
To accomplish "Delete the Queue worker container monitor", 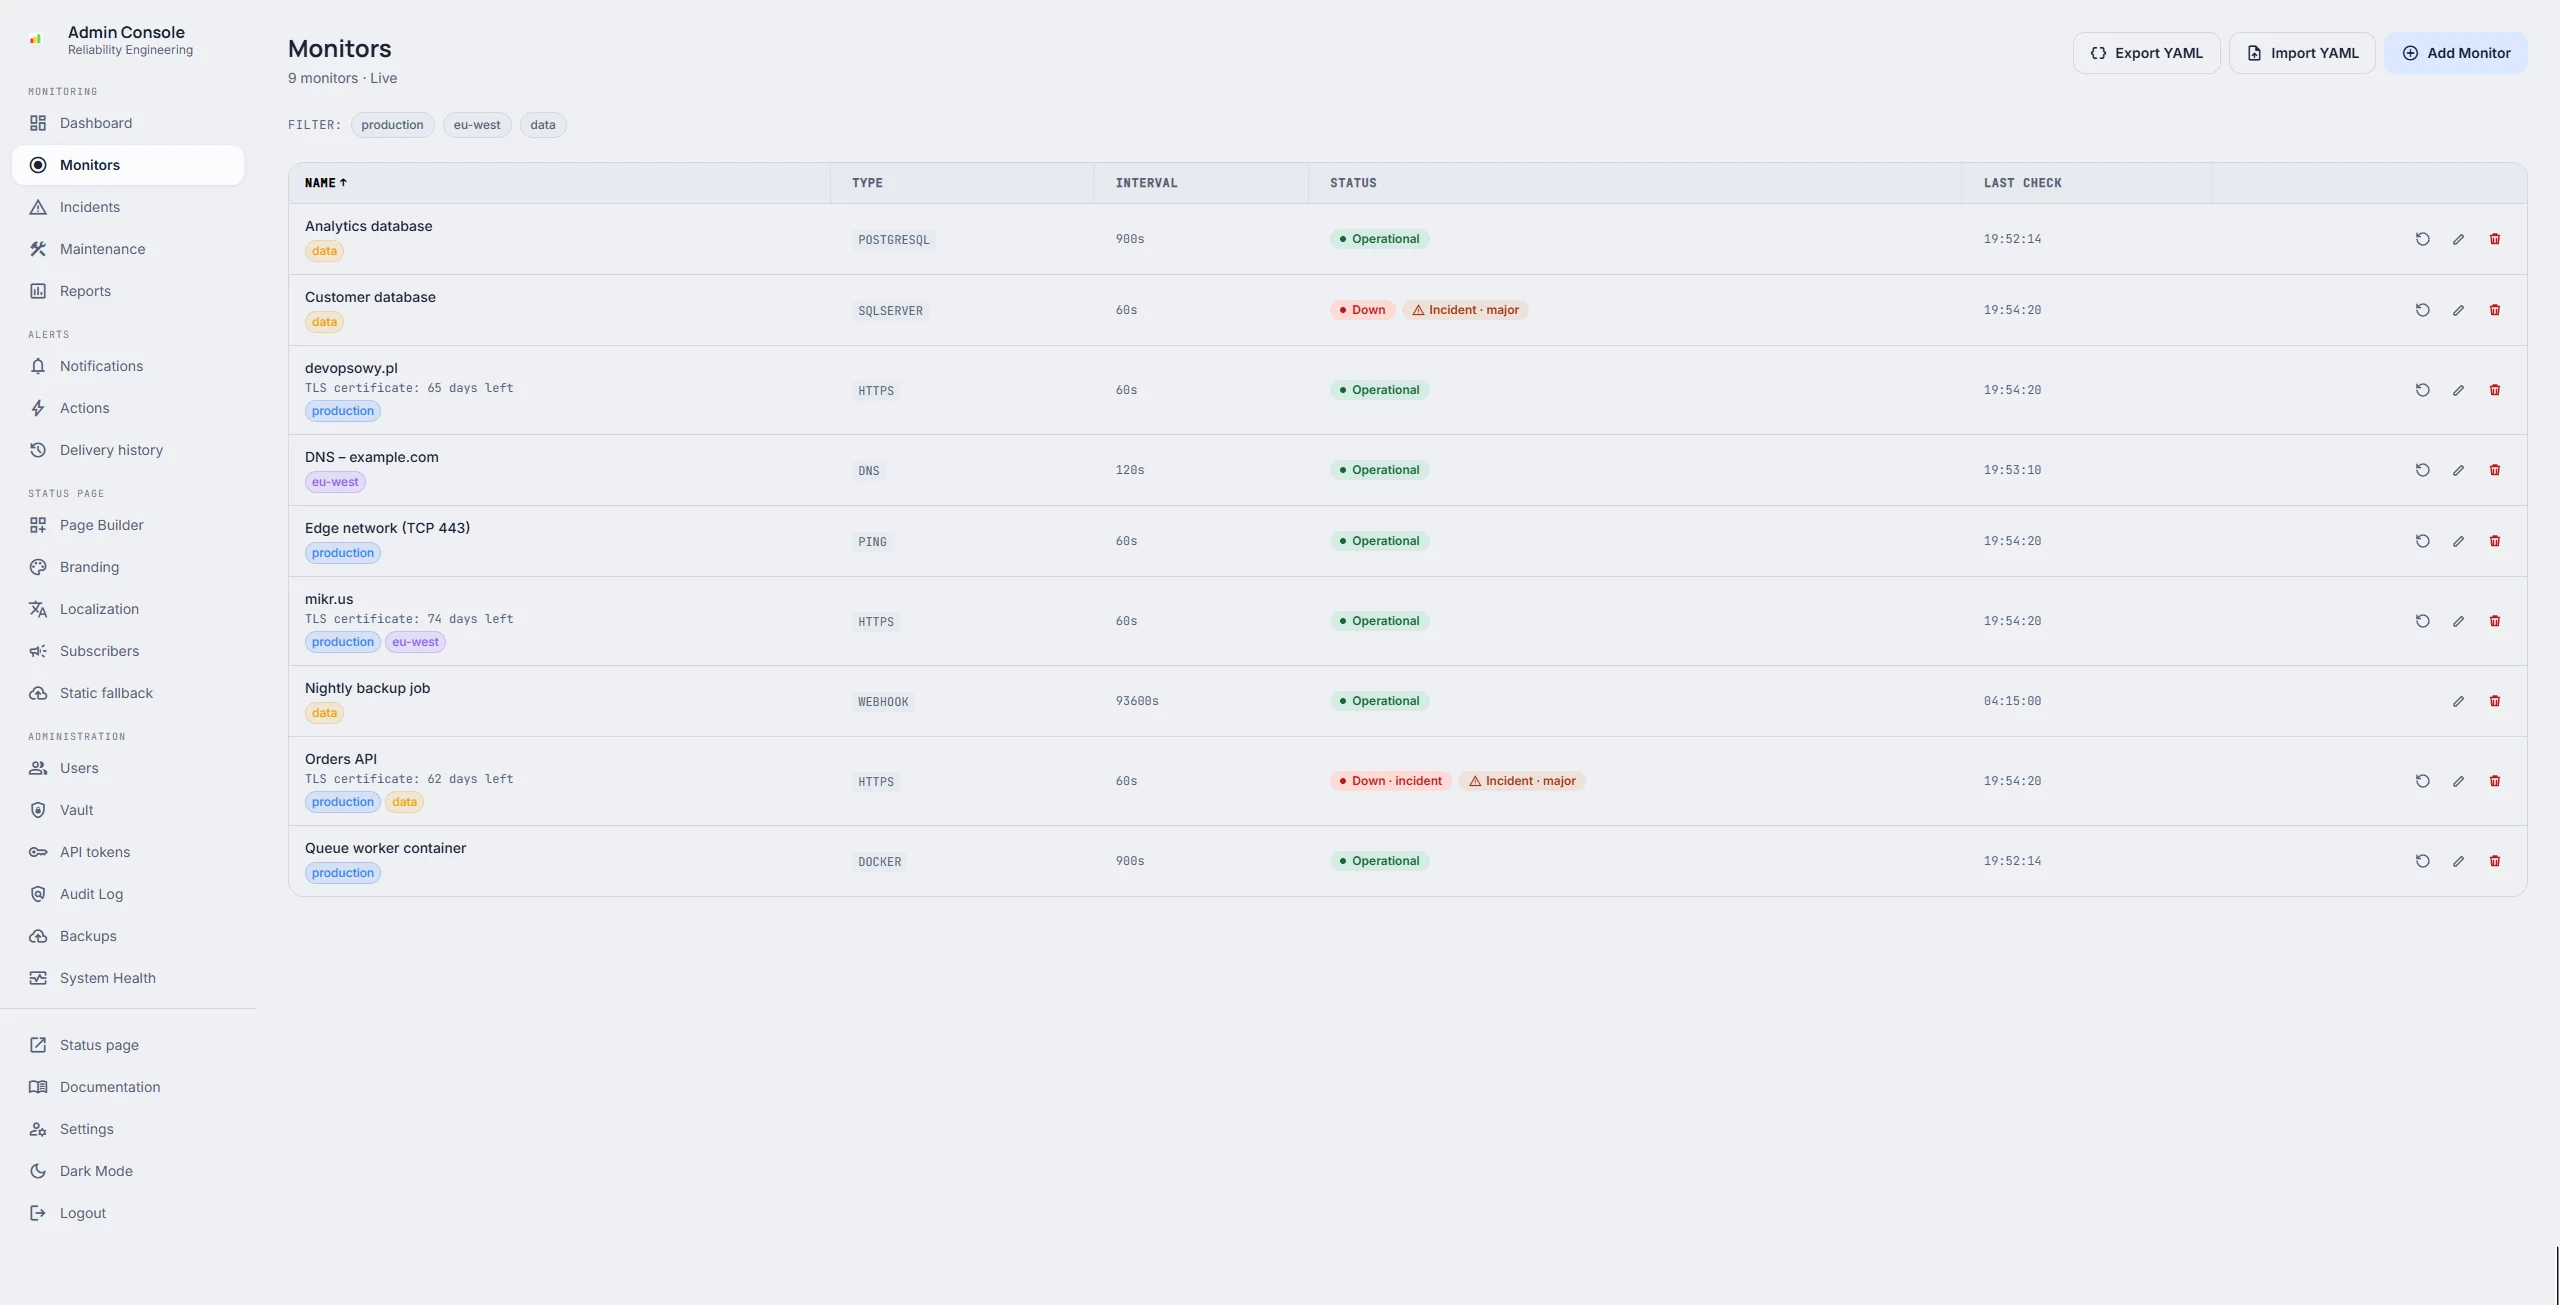I will pyautogui.click(x=2495, y=861).
